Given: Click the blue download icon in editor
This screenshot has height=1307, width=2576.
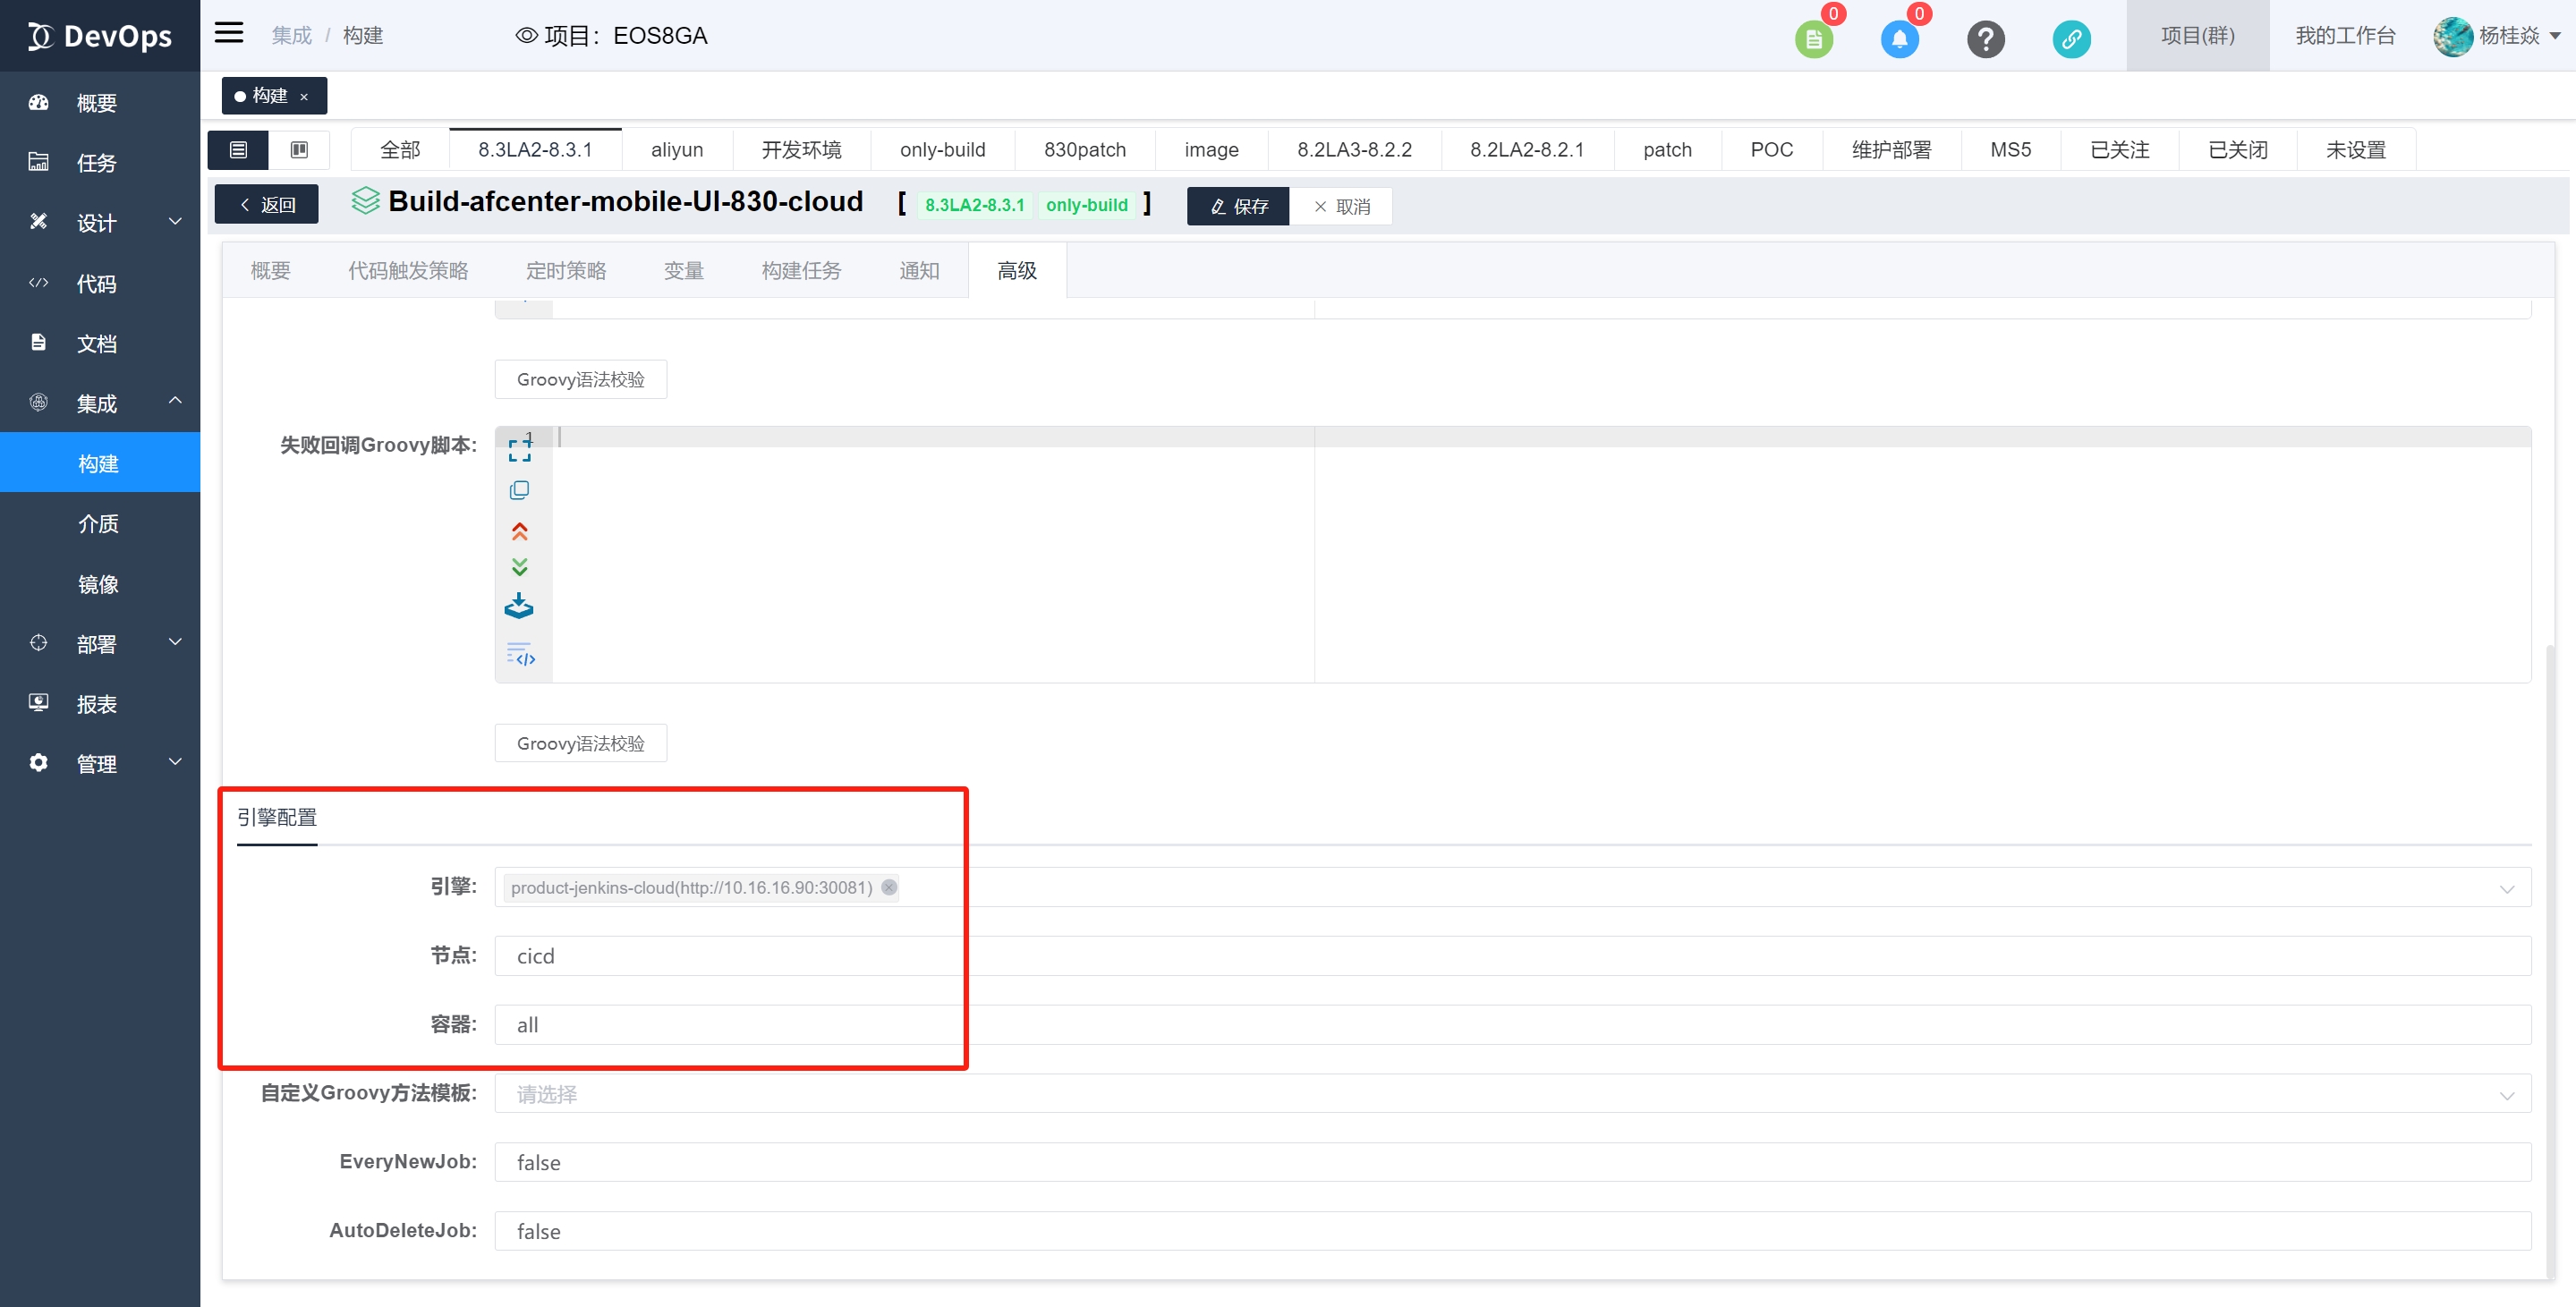Looking at the screenshot, I should click(519, 606).
